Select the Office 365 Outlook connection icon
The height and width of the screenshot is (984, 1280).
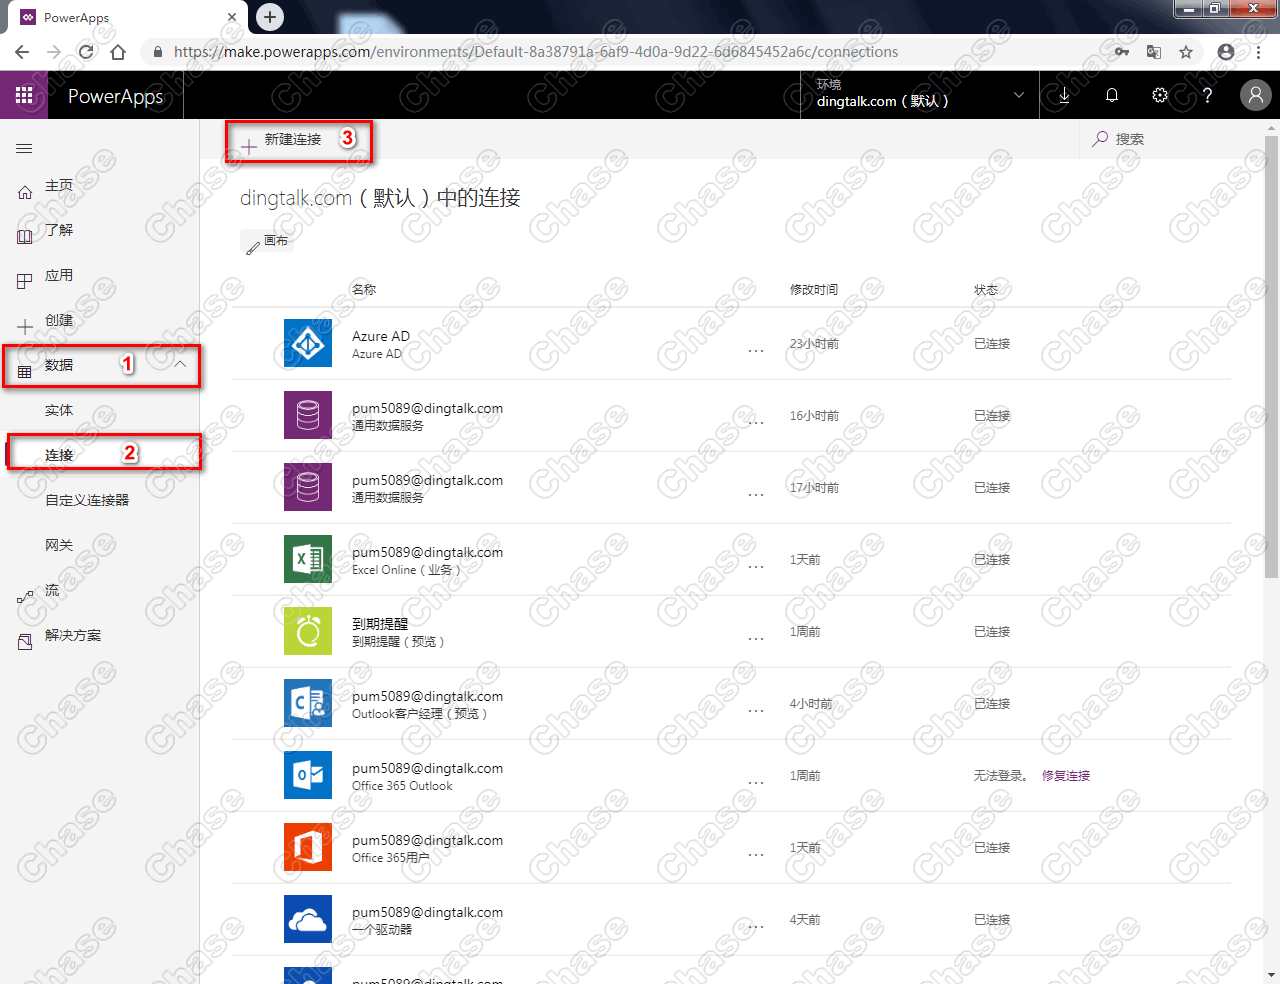pyautogui.click(x=307, y=775)
